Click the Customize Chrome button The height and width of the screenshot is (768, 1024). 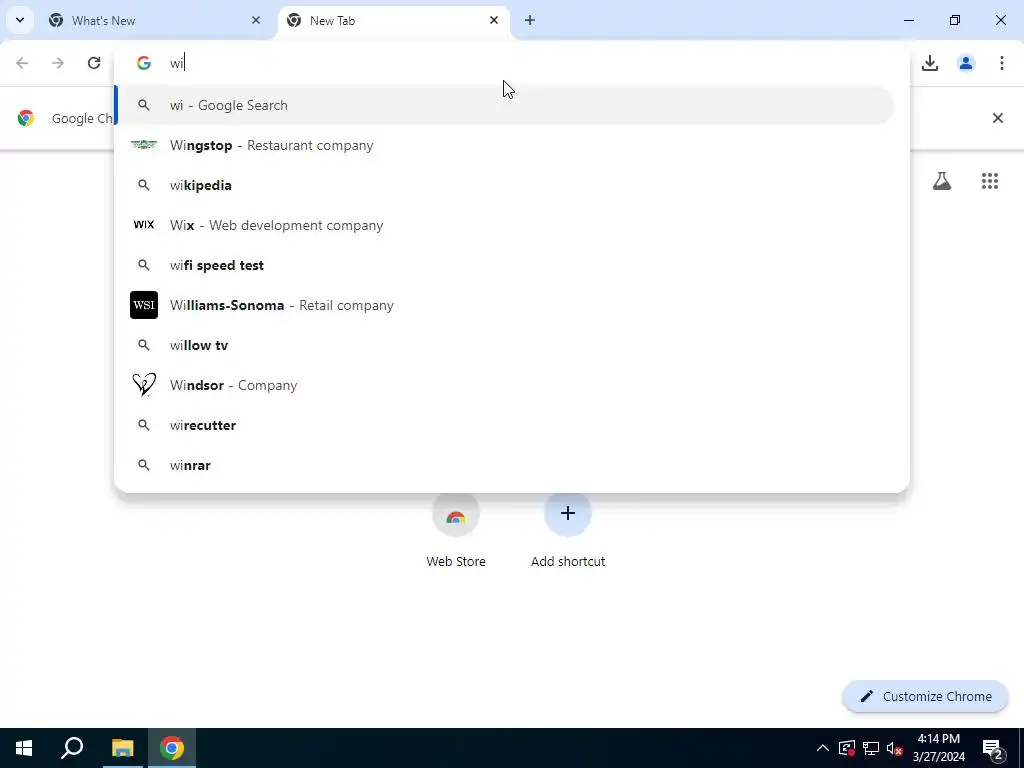coord(925,696)
